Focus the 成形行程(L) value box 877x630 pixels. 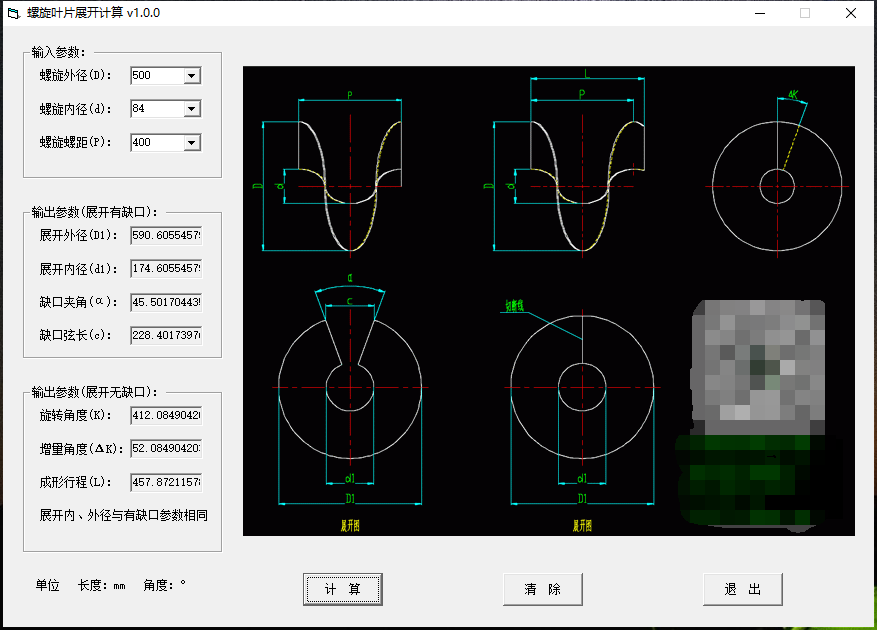click(166, 482)
